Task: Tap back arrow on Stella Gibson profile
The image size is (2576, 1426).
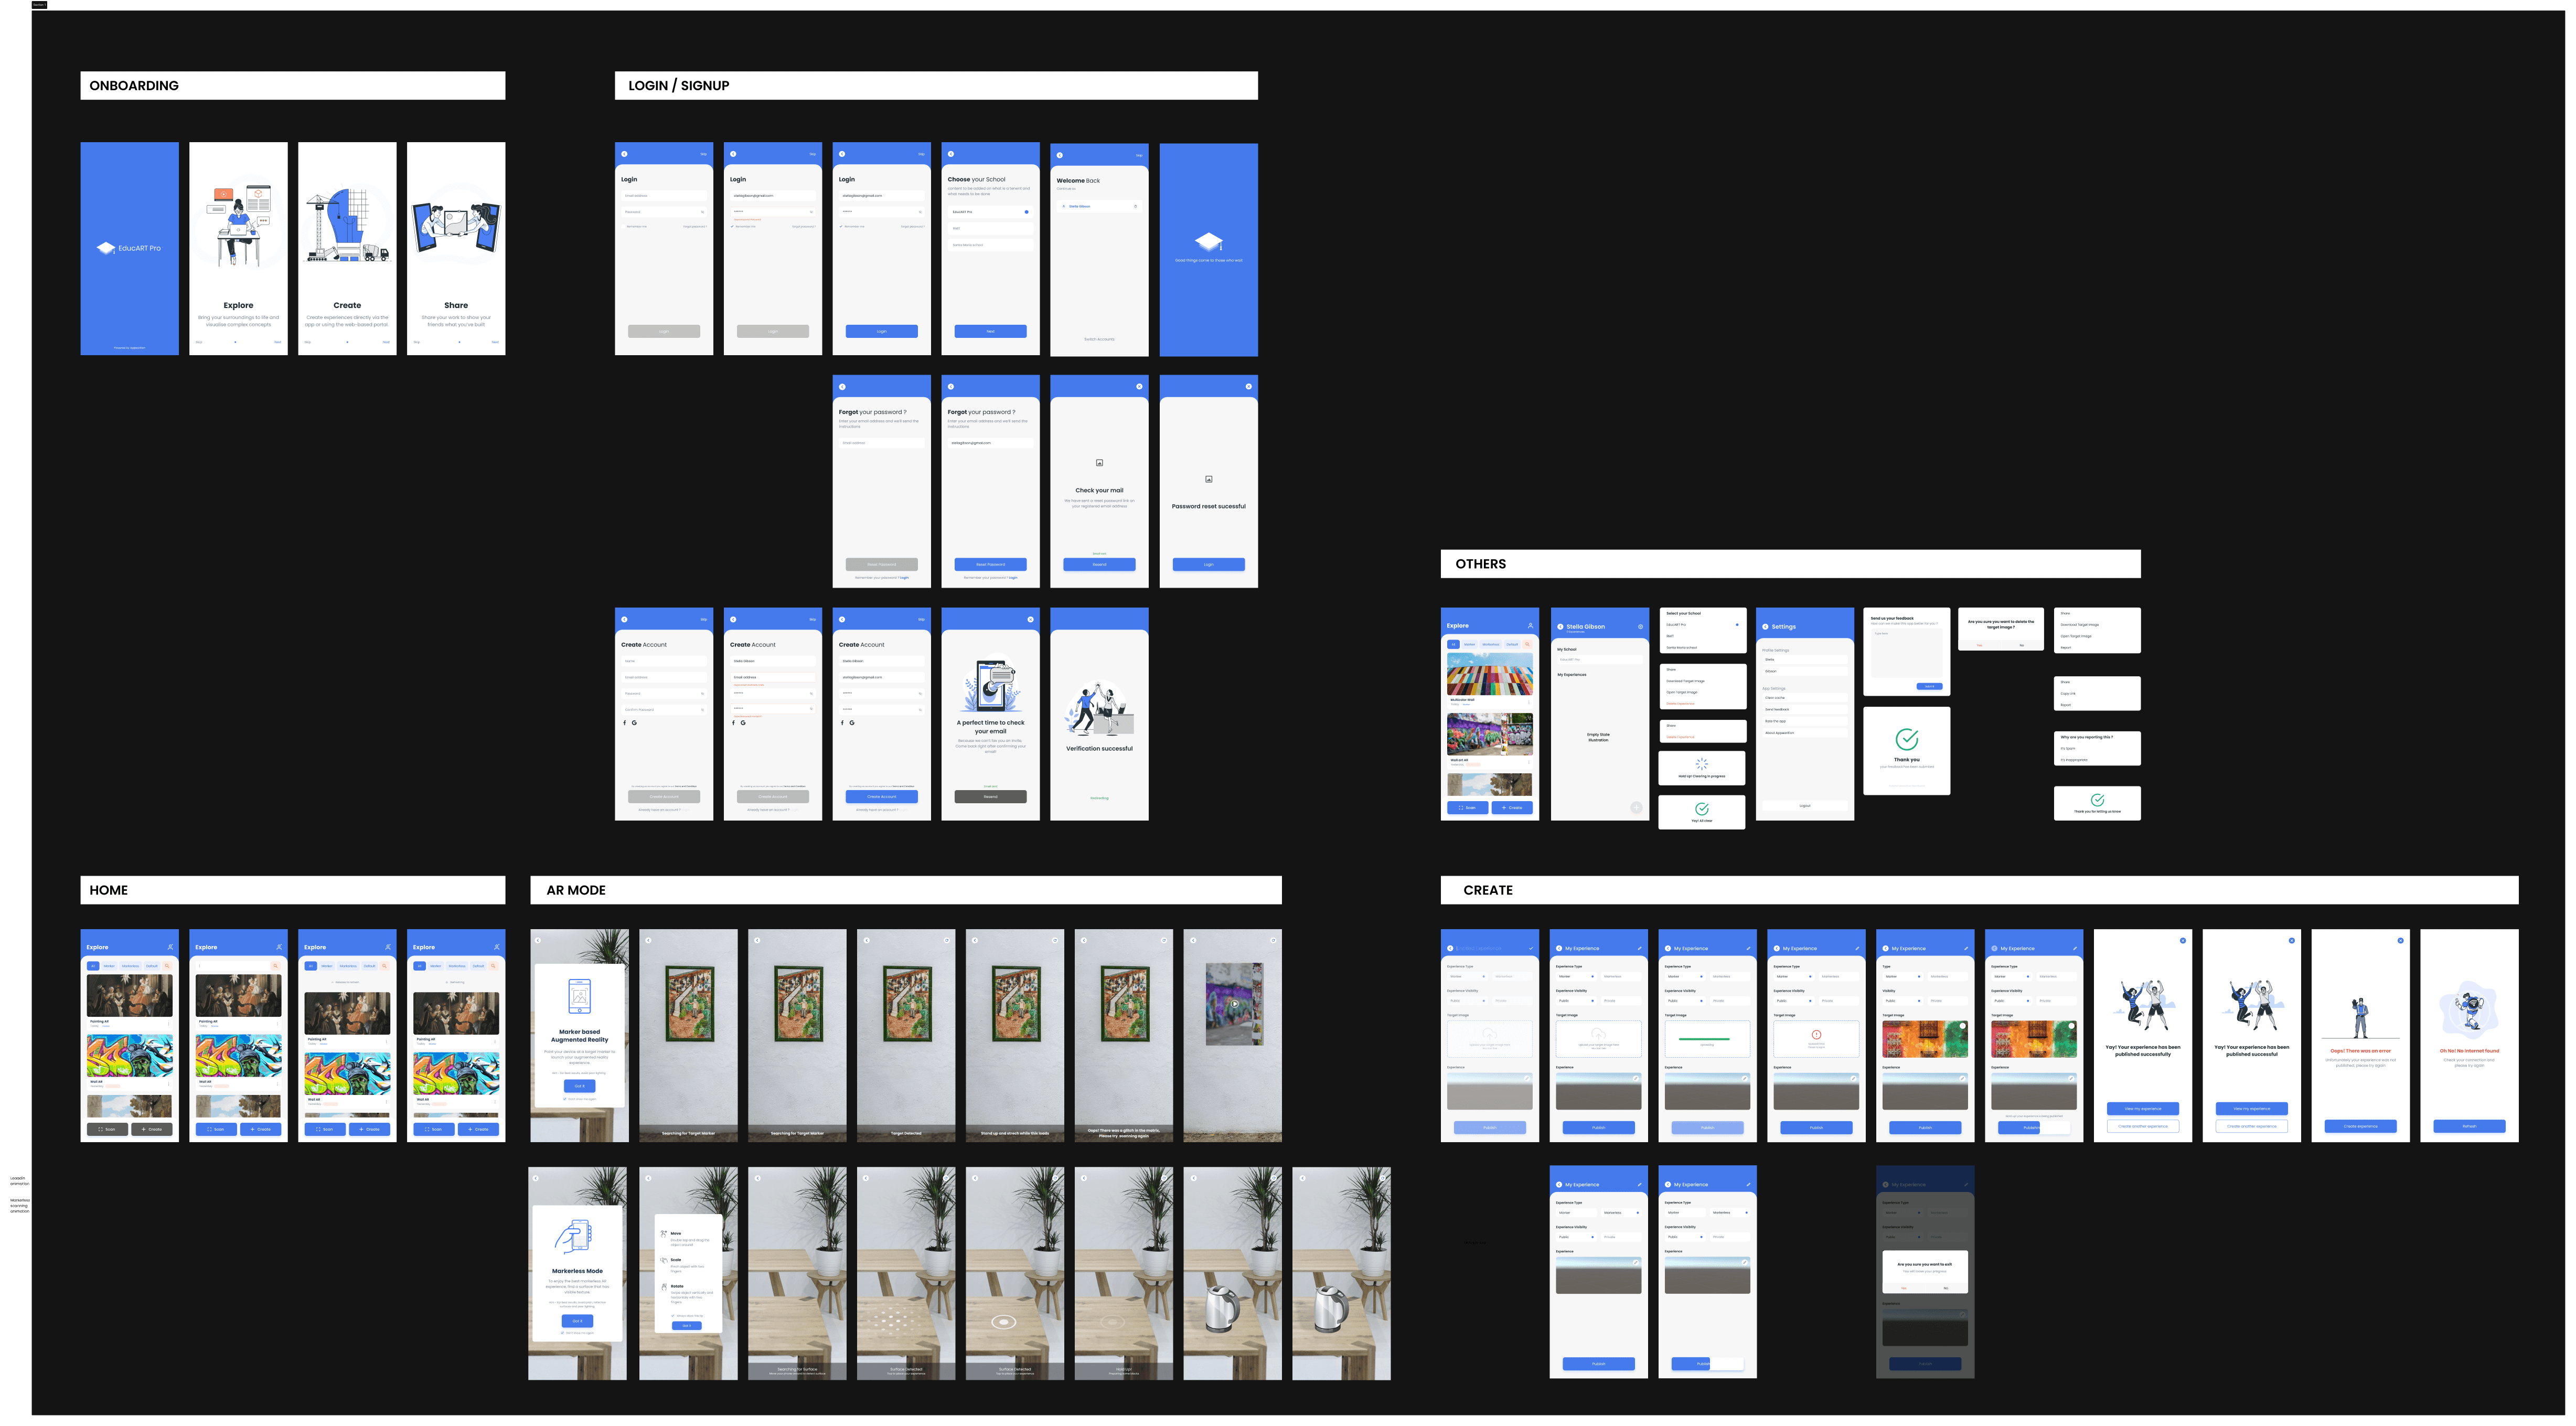Action: (x=1559, y=627)
